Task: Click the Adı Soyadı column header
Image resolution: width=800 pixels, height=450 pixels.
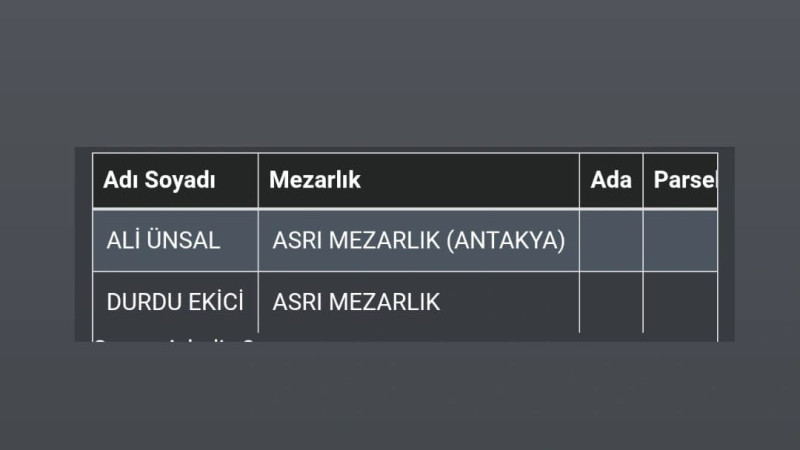Action: [x=160, y=181]
